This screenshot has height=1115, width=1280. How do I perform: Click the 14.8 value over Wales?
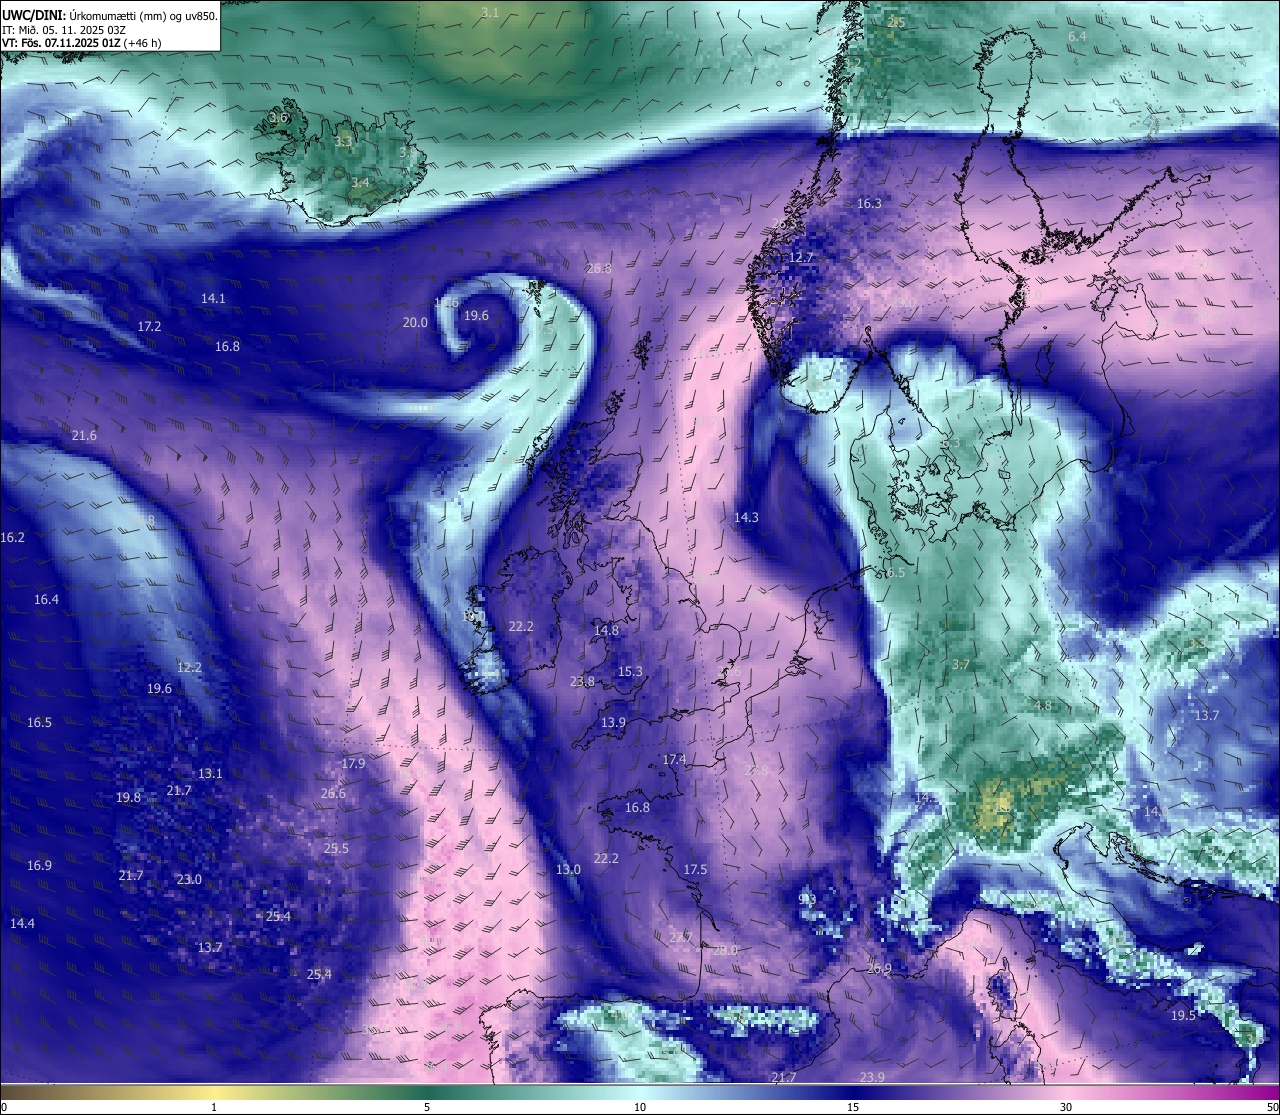click(606, 631)
